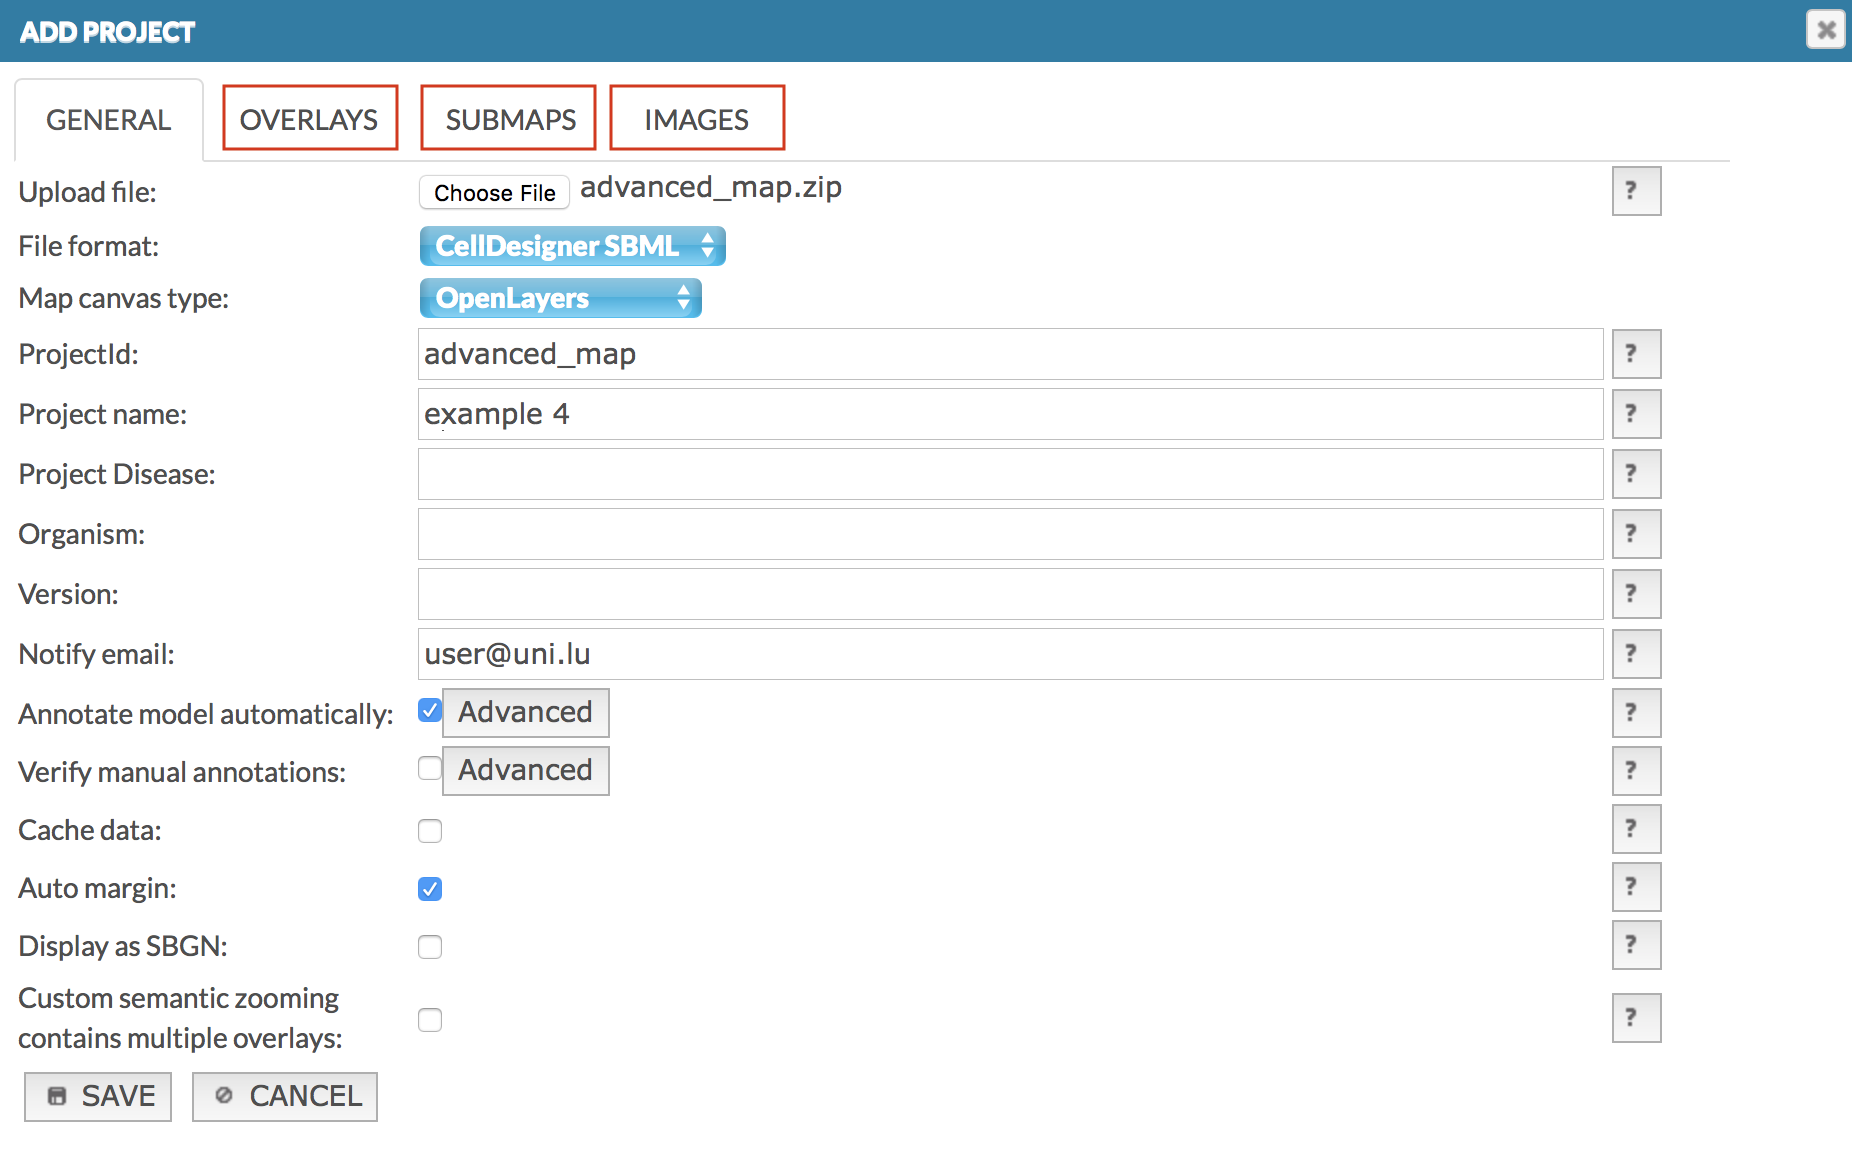Switch to the Overlays tab
The width and height of the screenshot is (1852, 1176).
pos(309,119)
